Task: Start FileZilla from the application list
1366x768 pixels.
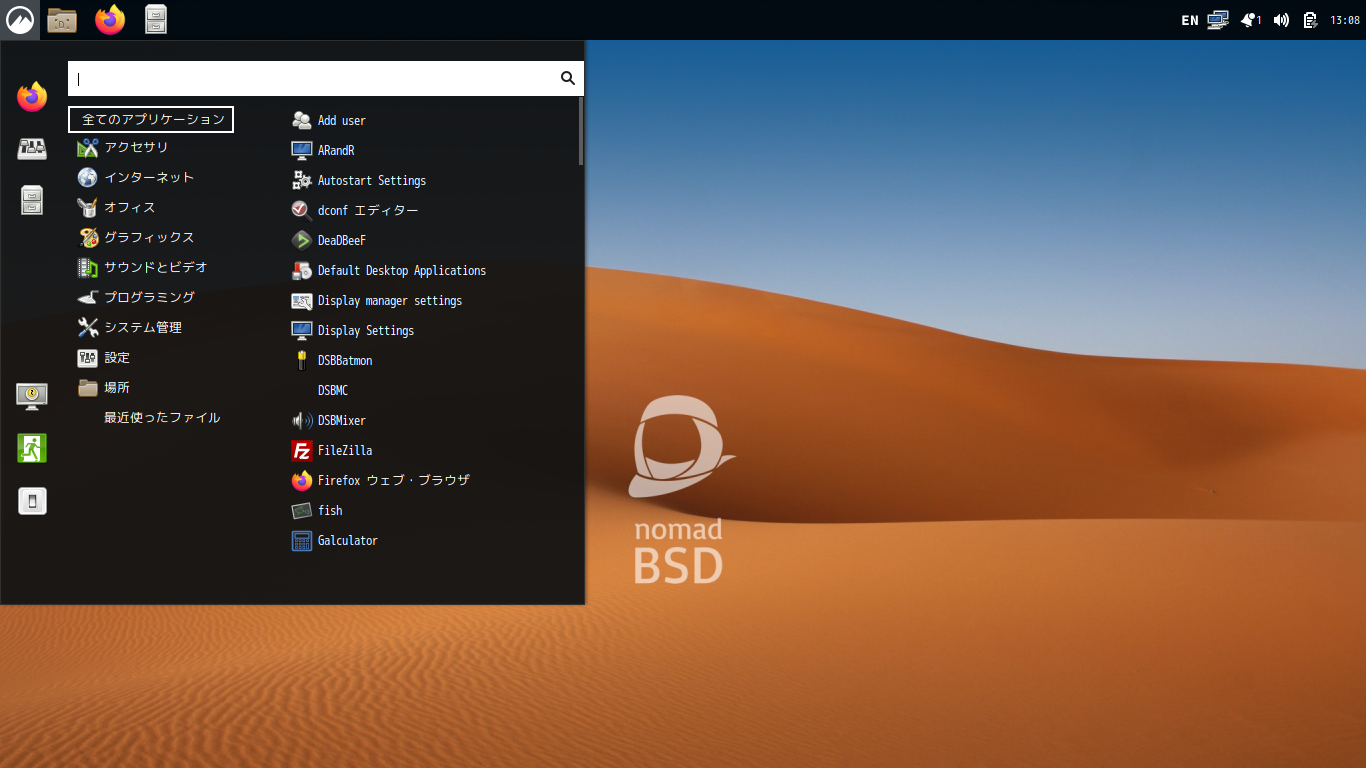Action: 332,450
